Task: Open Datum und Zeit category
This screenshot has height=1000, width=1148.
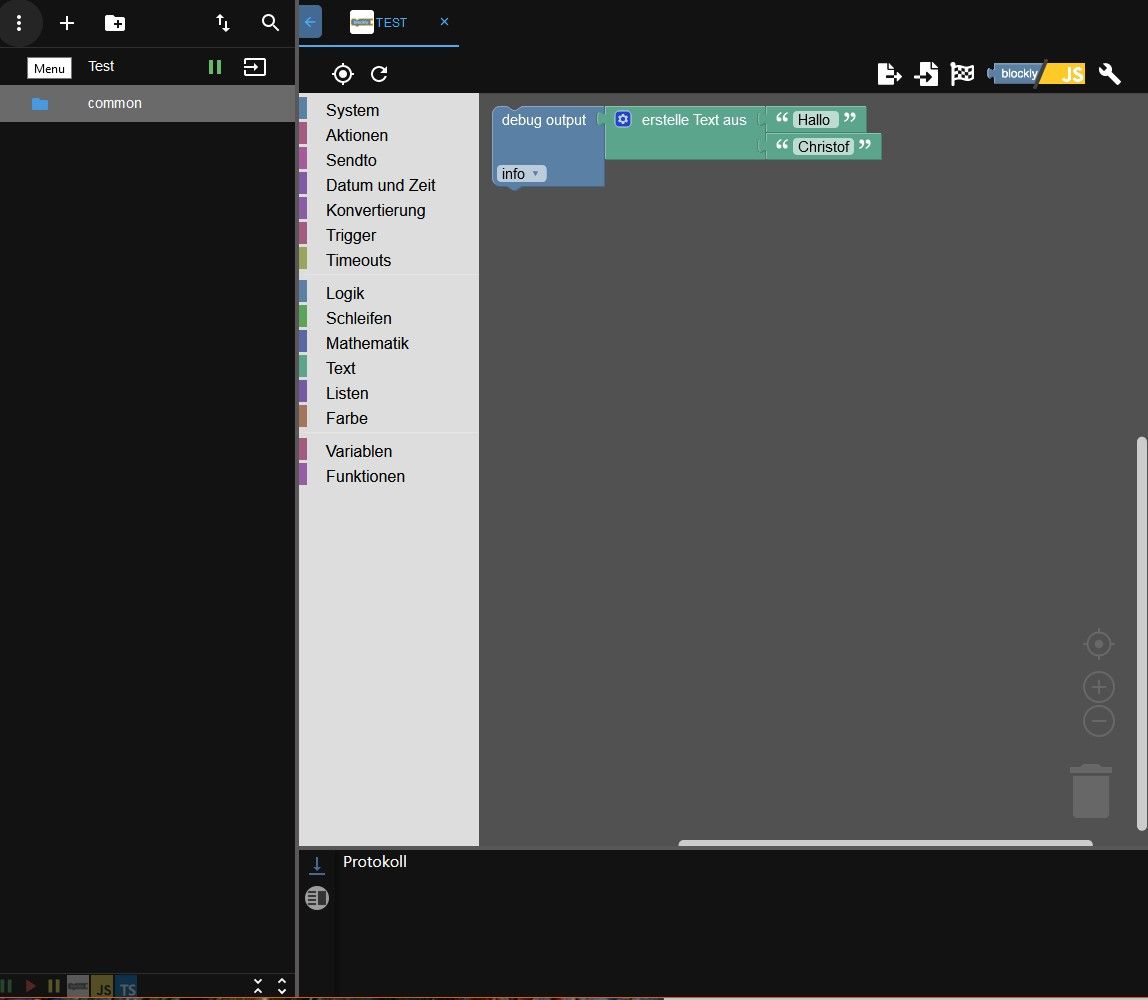Action: pyautogui.click(x=389, y=185)
